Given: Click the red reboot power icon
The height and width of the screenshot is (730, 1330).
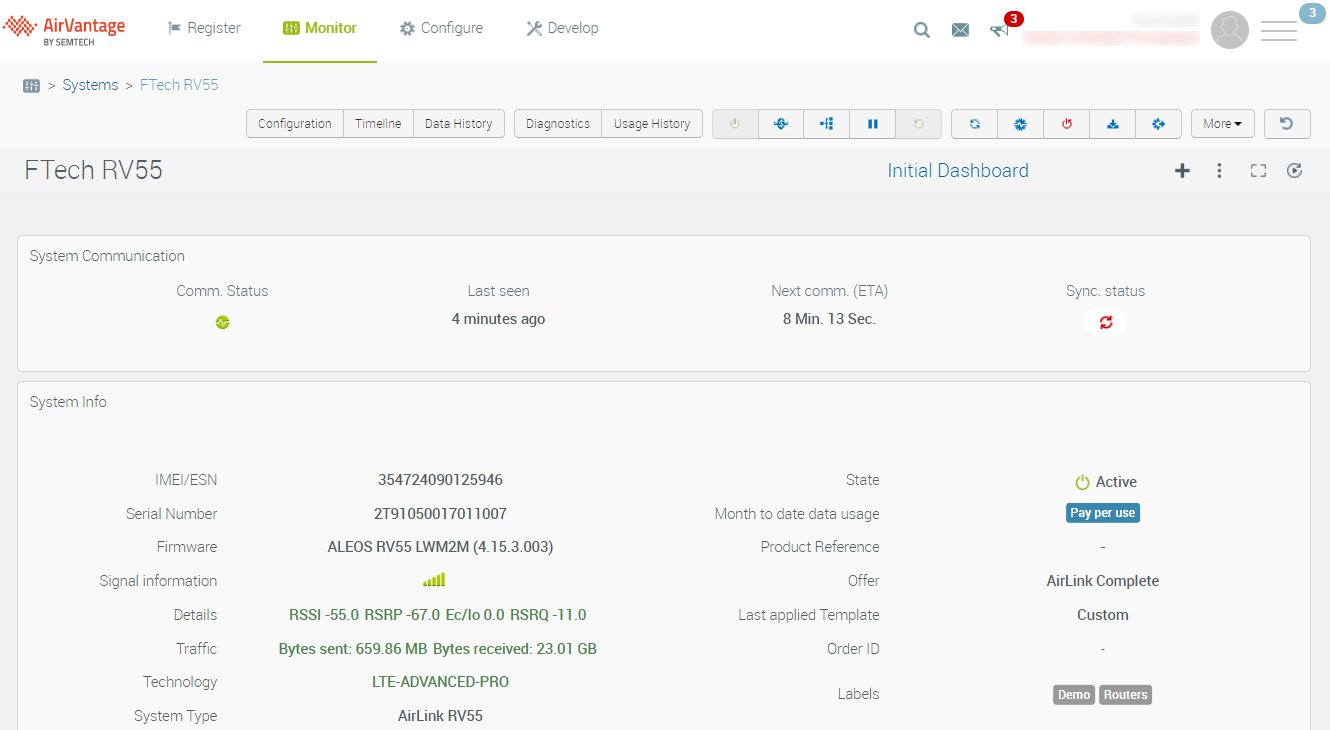Looking at the screenshot, I should [x=1067, y=124].
